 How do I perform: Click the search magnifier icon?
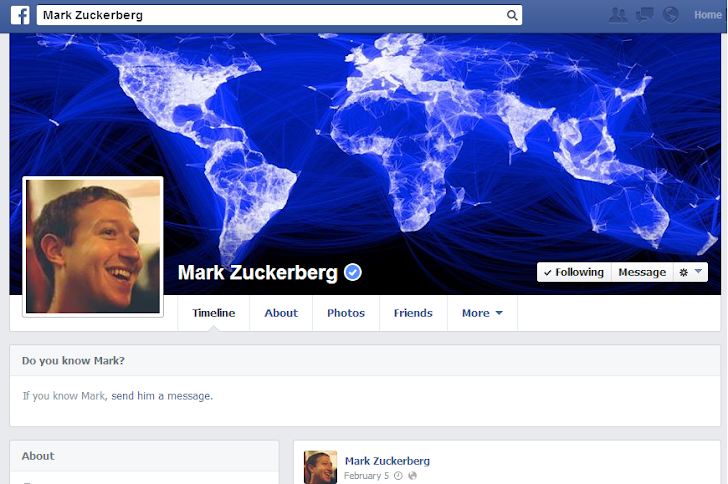point(512,15)
